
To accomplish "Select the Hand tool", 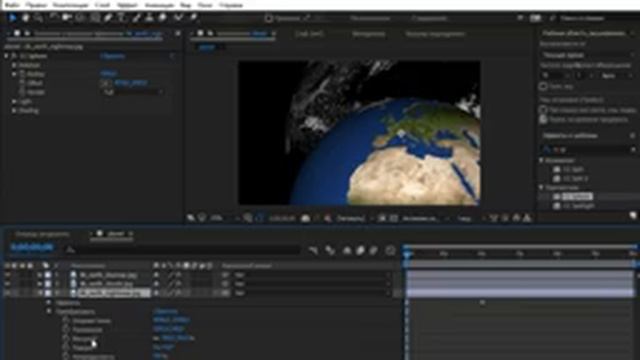I will coord(25,18).
